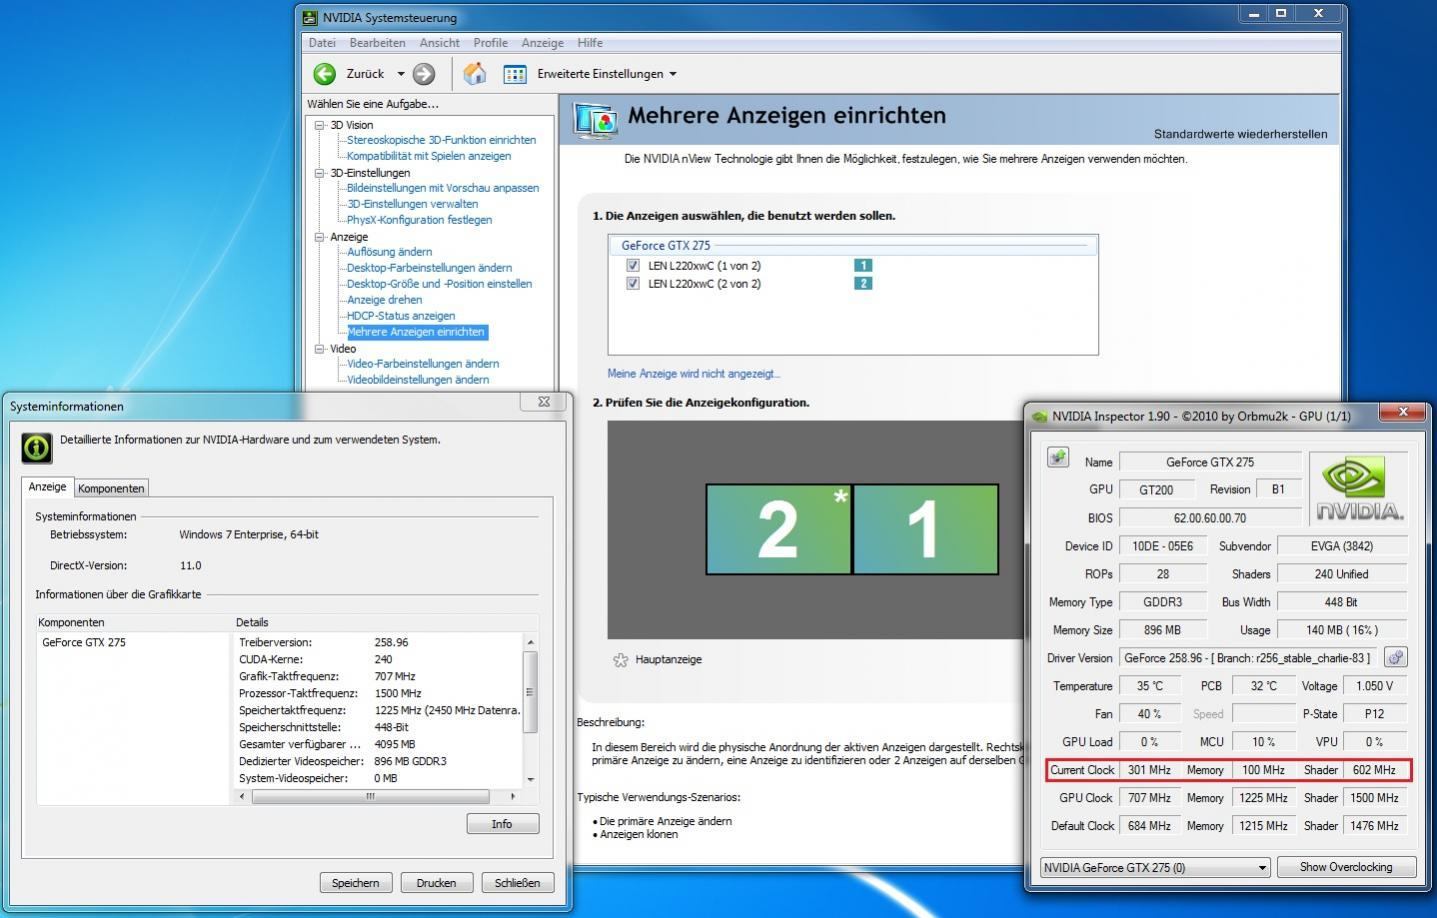Open Videobildeinstellungen ändern
This screenshot has width=1437, height=918.
click(x=418, y=380)
